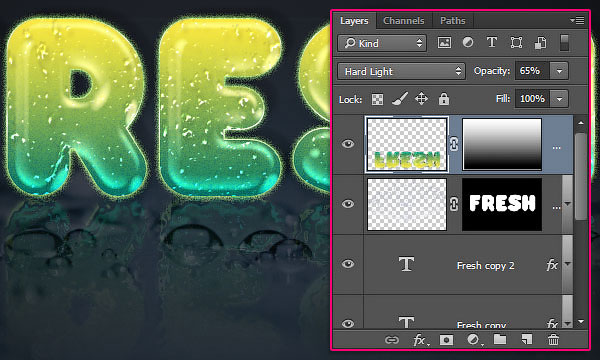Toggle lock transparent pixels
This screenshot has width=600, height=360.
[377, 99]
